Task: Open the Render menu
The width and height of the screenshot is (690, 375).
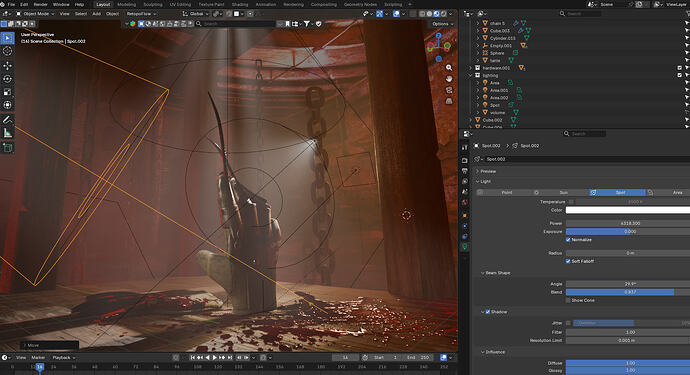Action: click(40, 4)
